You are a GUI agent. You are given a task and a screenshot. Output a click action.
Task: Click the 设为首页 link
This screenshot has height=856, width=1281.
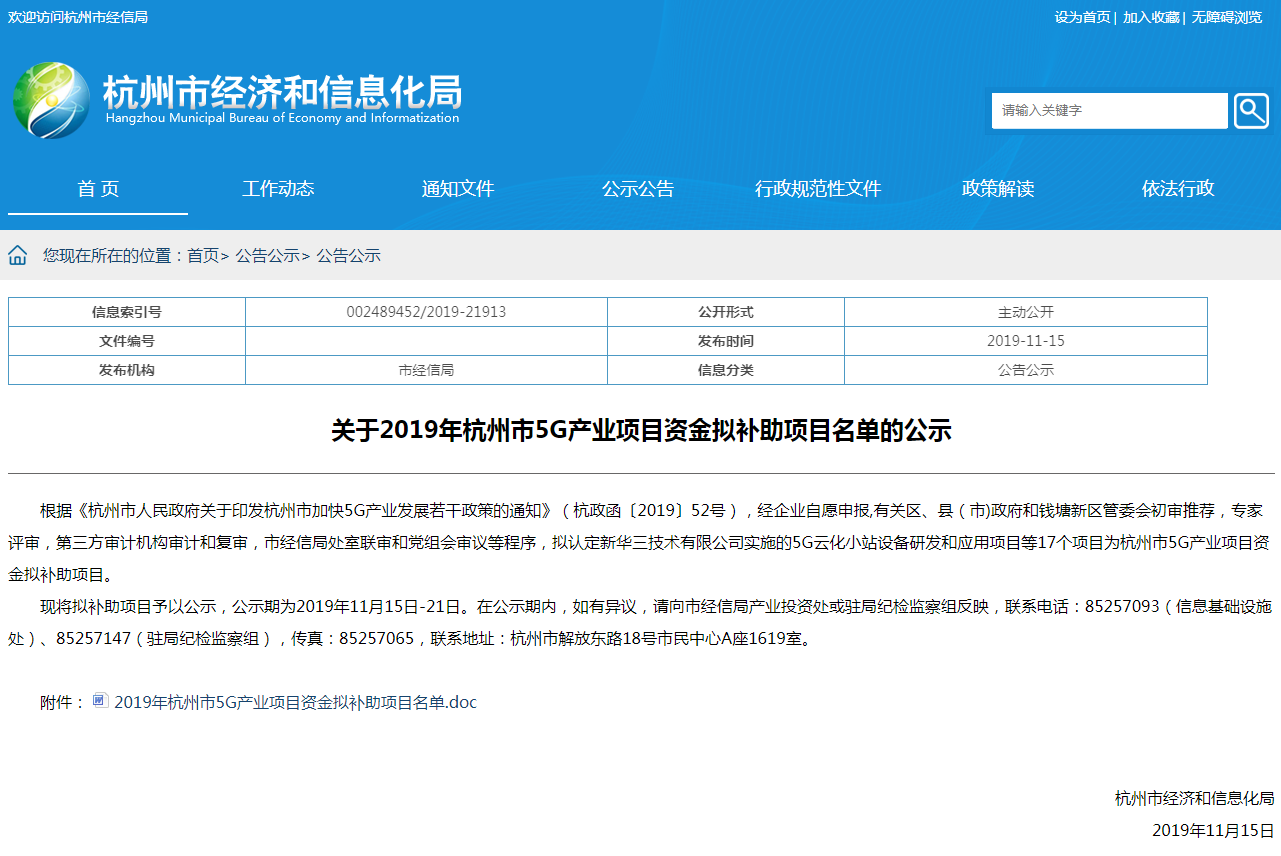click(1082, 18)
